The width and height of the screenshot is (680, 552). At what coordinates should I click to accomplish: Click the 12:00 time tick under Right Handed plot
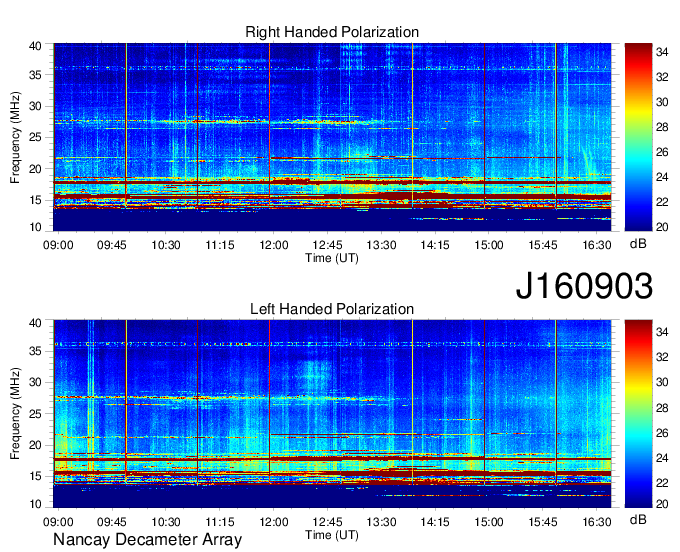[x=274, y=245]
